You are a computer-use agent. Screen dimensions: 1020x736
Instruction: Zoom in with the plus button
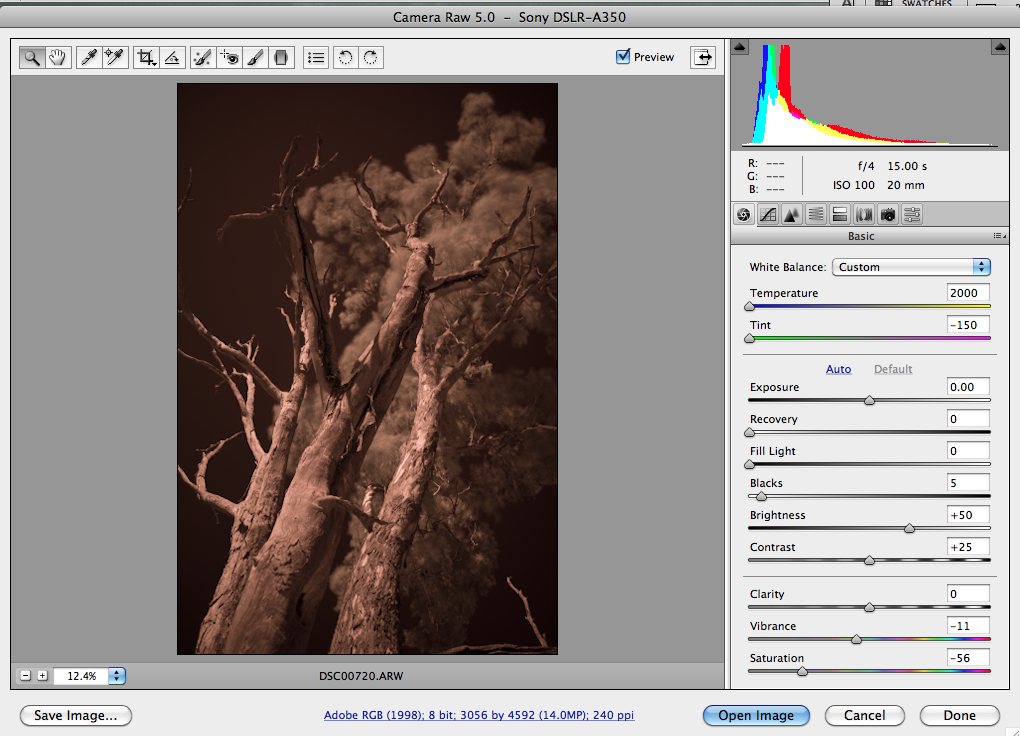(42, 675)
